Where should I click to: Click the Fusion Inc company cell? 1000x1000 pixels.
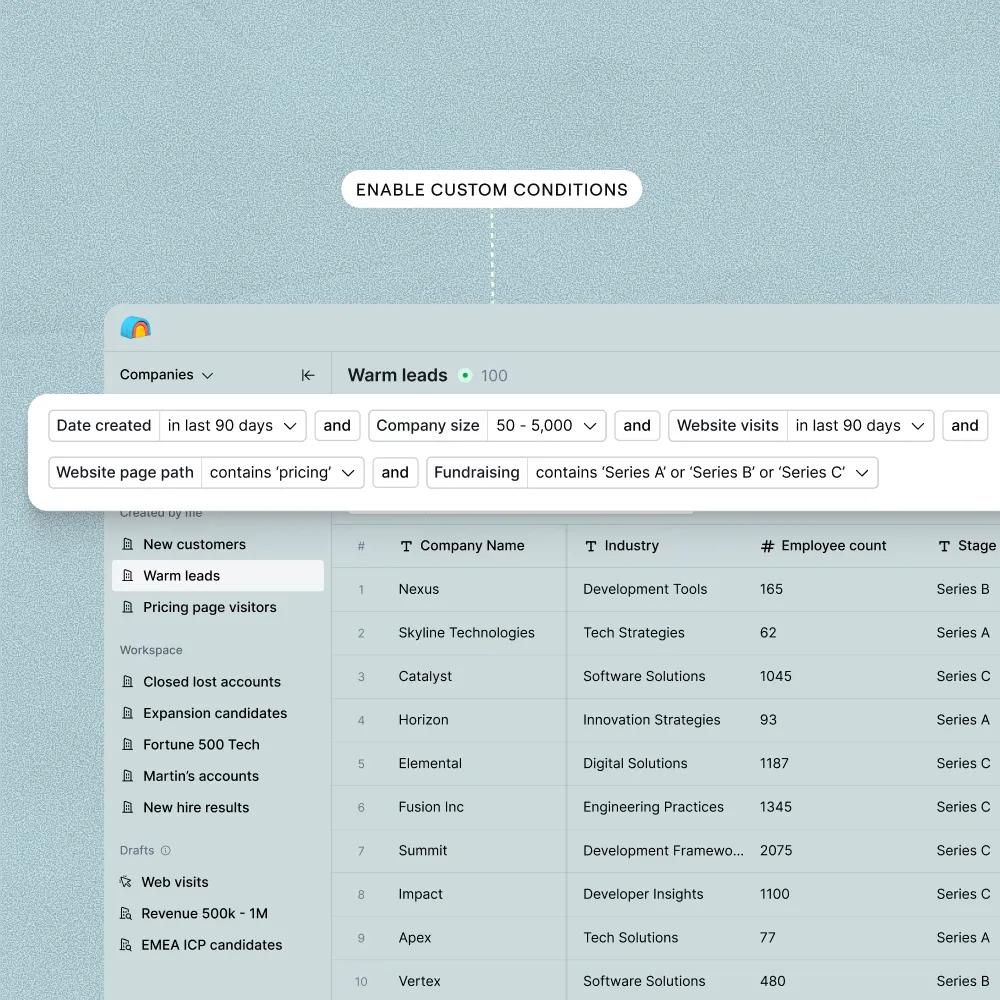[431, 807]
